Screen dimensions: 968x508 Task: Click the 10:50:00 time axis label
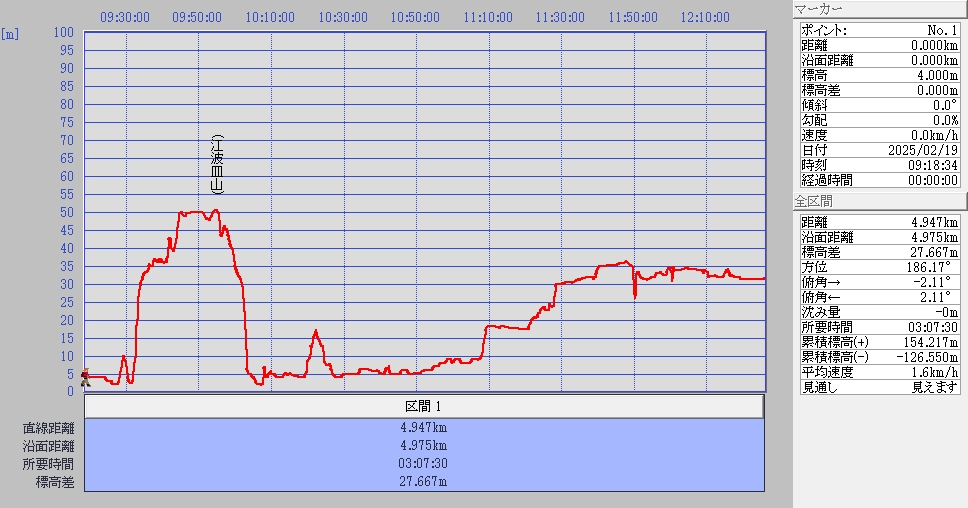coord(415,17)
